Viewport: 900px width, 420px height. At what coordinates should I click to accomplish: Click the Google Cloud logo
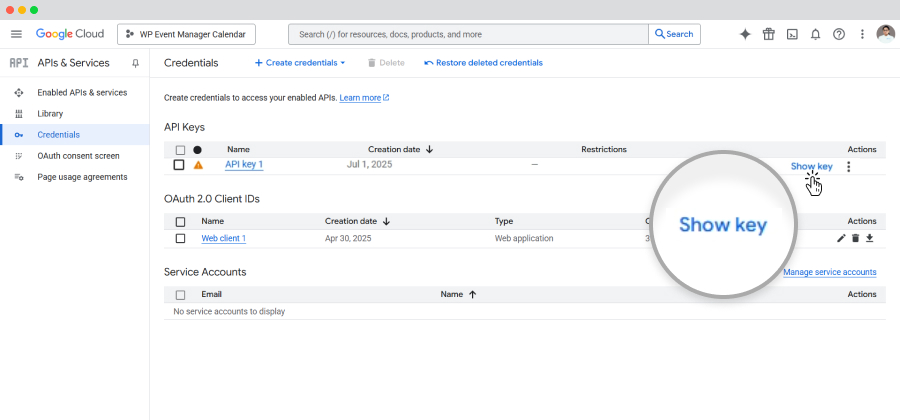pyautogui.click(x=69, y=34)
